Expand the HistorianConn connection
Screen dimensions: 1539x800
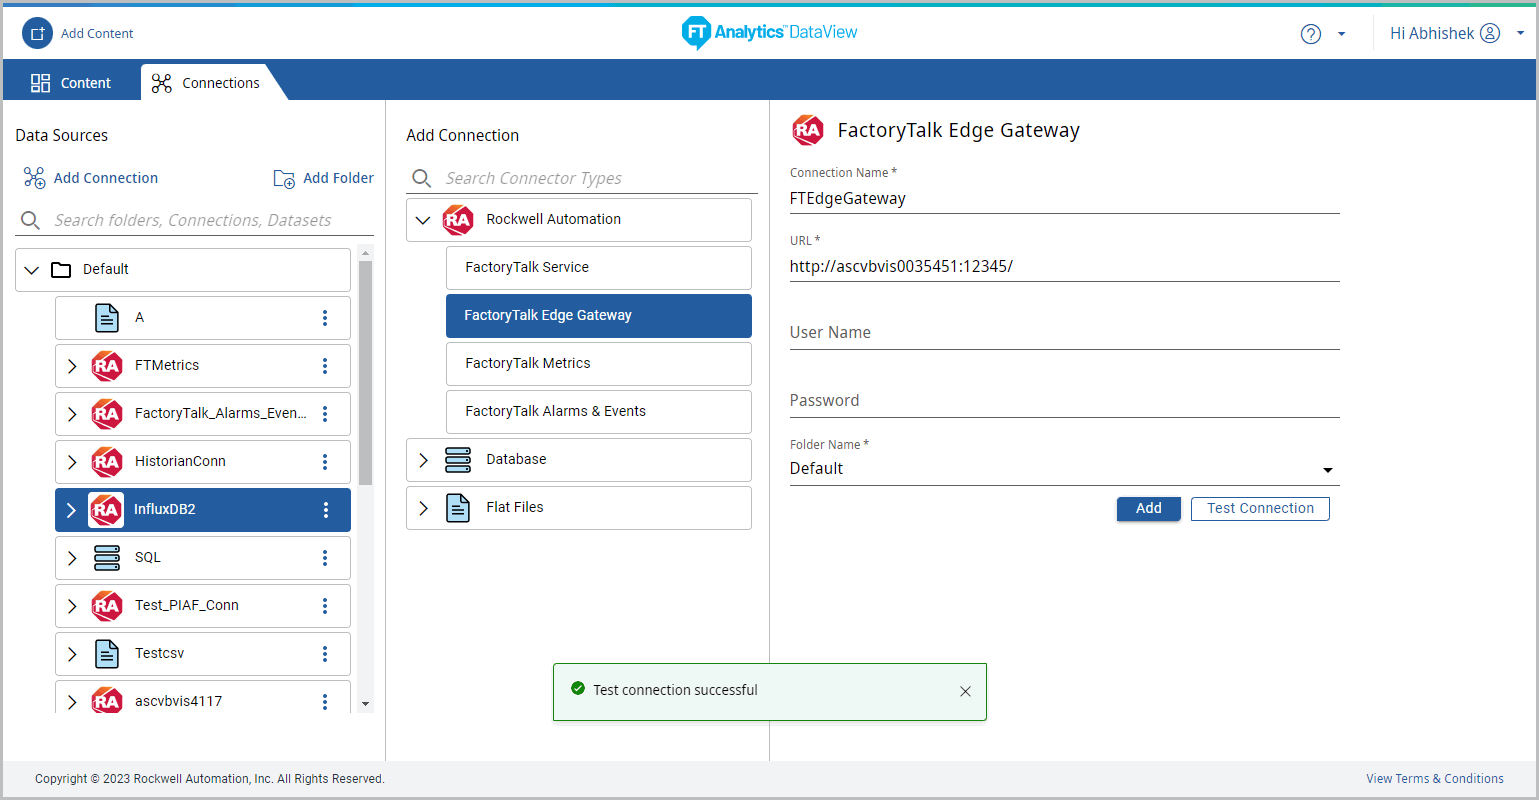[72, 462]
